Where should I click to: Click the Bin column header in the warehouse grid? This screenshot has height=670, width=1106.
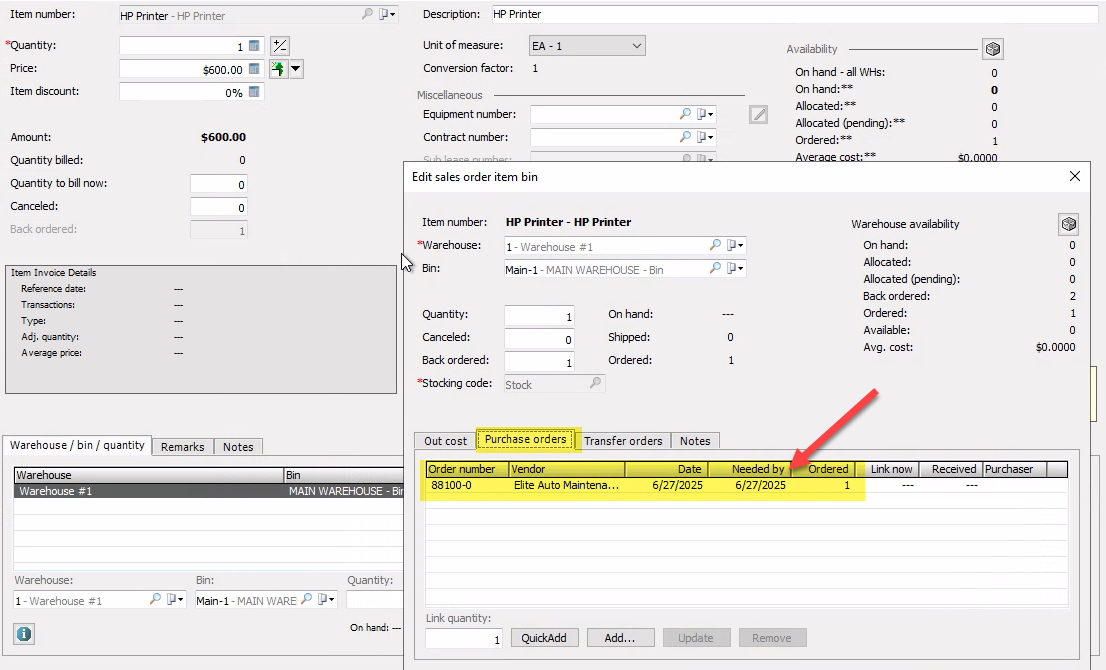coord(344,475)
